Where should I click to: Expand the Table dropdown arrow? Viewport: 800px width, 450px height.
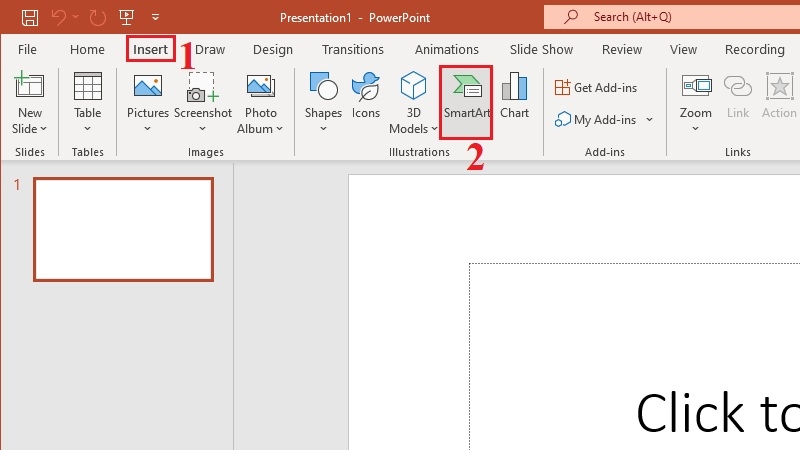tap(87, 129)
